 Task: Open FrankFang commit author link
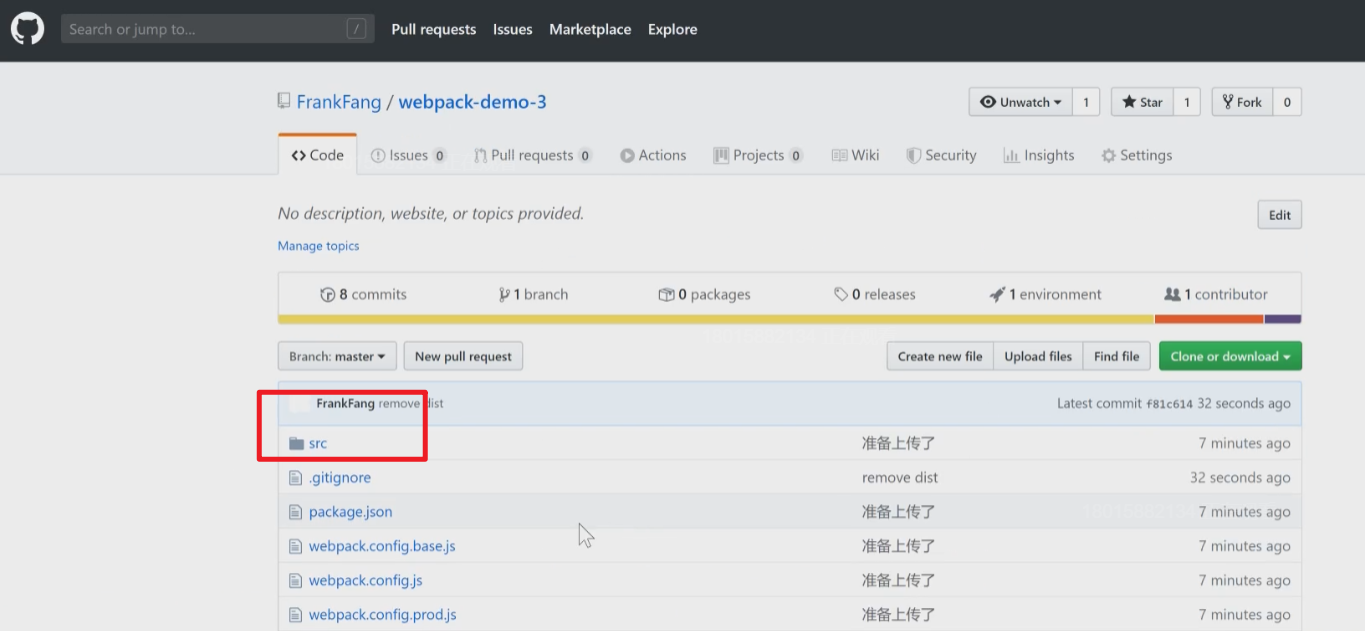(345, 404)
